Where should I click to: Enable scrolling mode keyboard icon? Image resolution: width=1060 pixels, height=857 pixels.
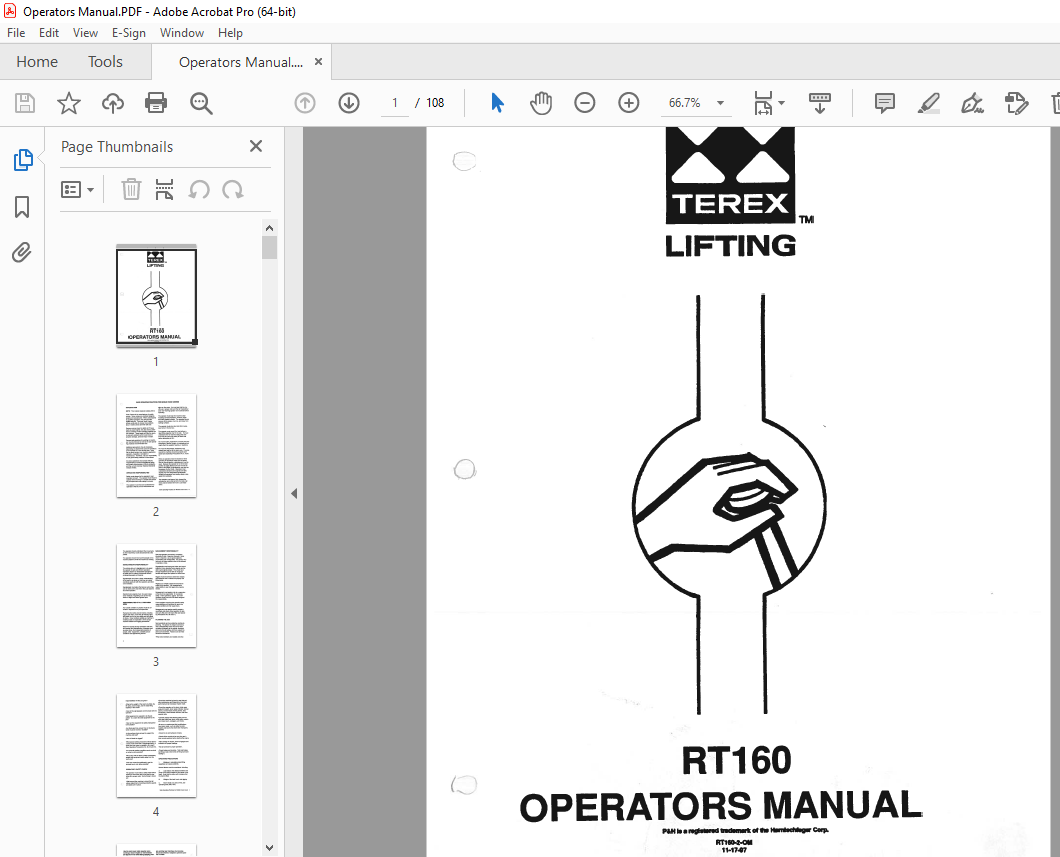click(820, 103)
